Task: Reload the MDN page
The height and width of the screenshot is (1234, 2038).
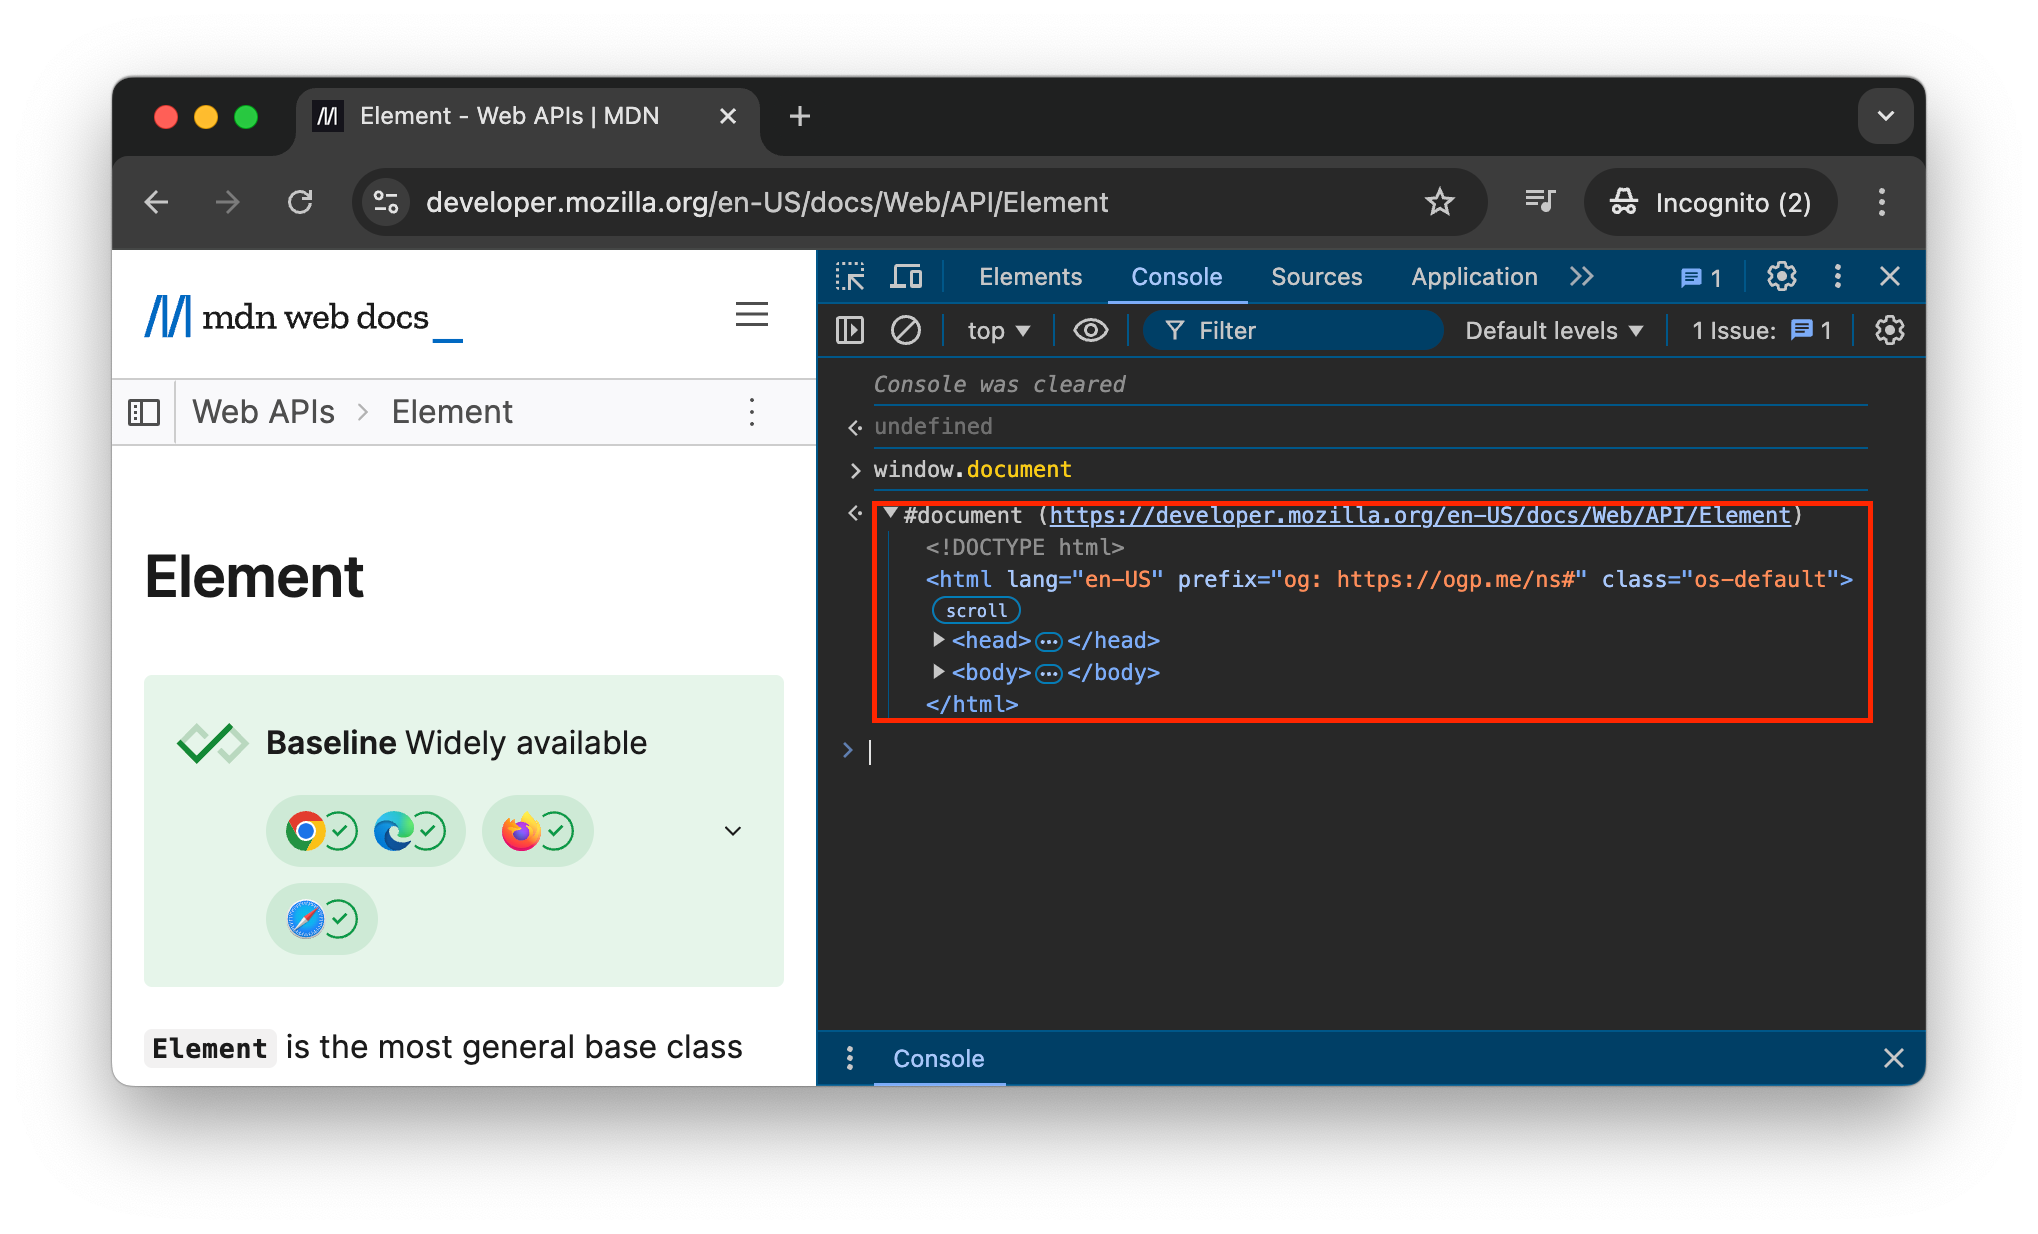Action: pyautogui.click(x=300, y=203)
